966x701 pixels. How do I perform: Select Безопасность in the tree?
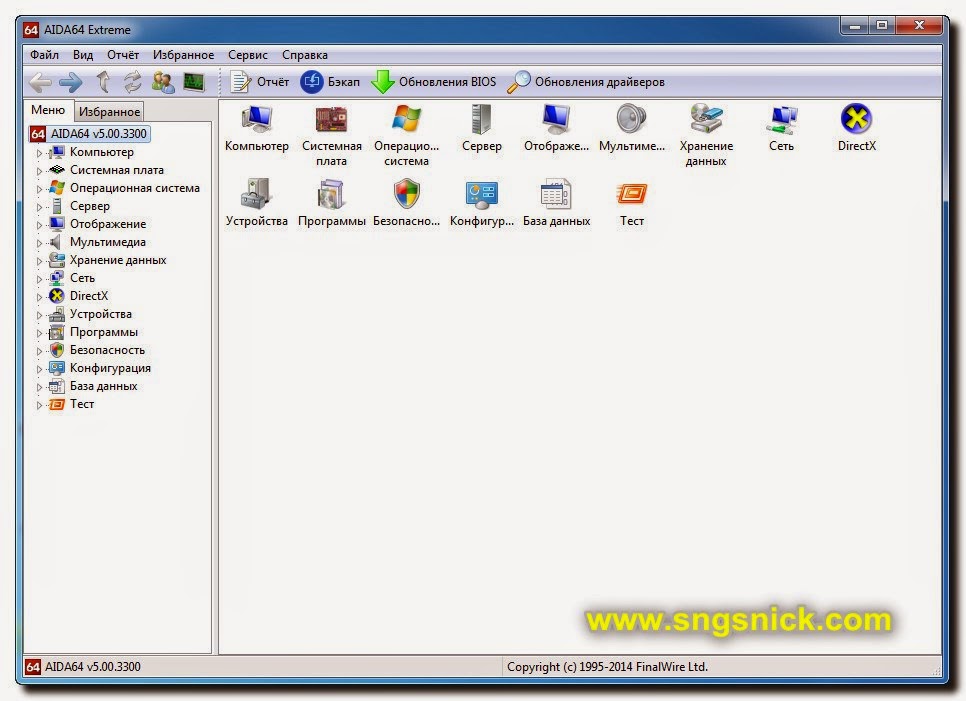(107, 350)
